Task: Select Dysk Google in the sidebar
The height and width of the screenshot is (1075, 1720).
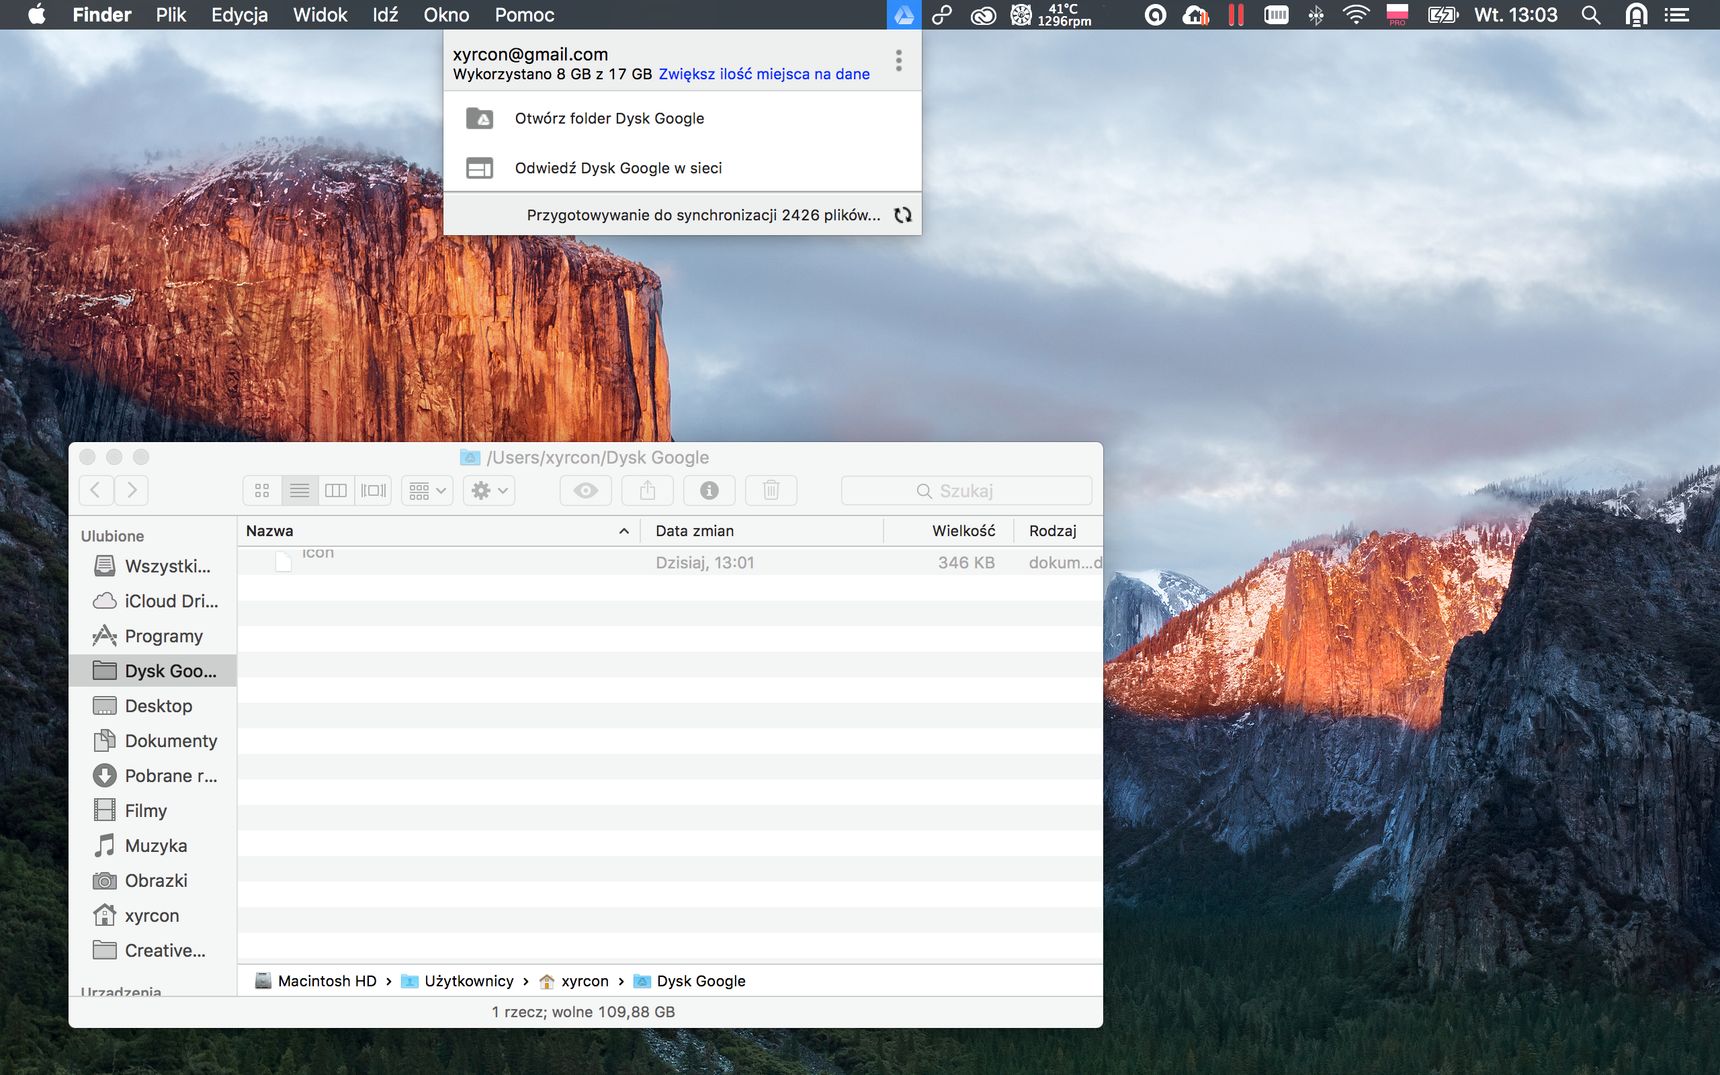Action: pyautogui.click(x=153, y=671)
